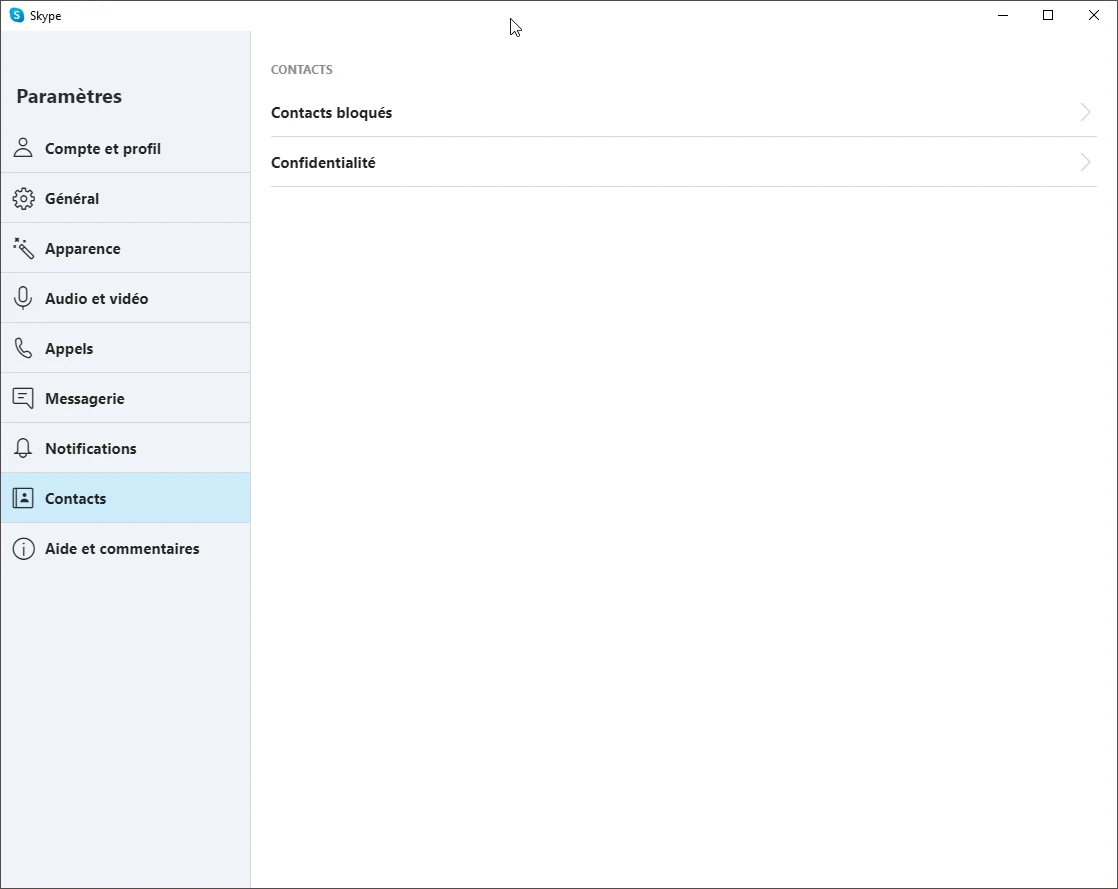Click the Skype logo in the title bar
Image resolution: width=1118 pixels, height=889 pixels.
(x=16, y=15)
